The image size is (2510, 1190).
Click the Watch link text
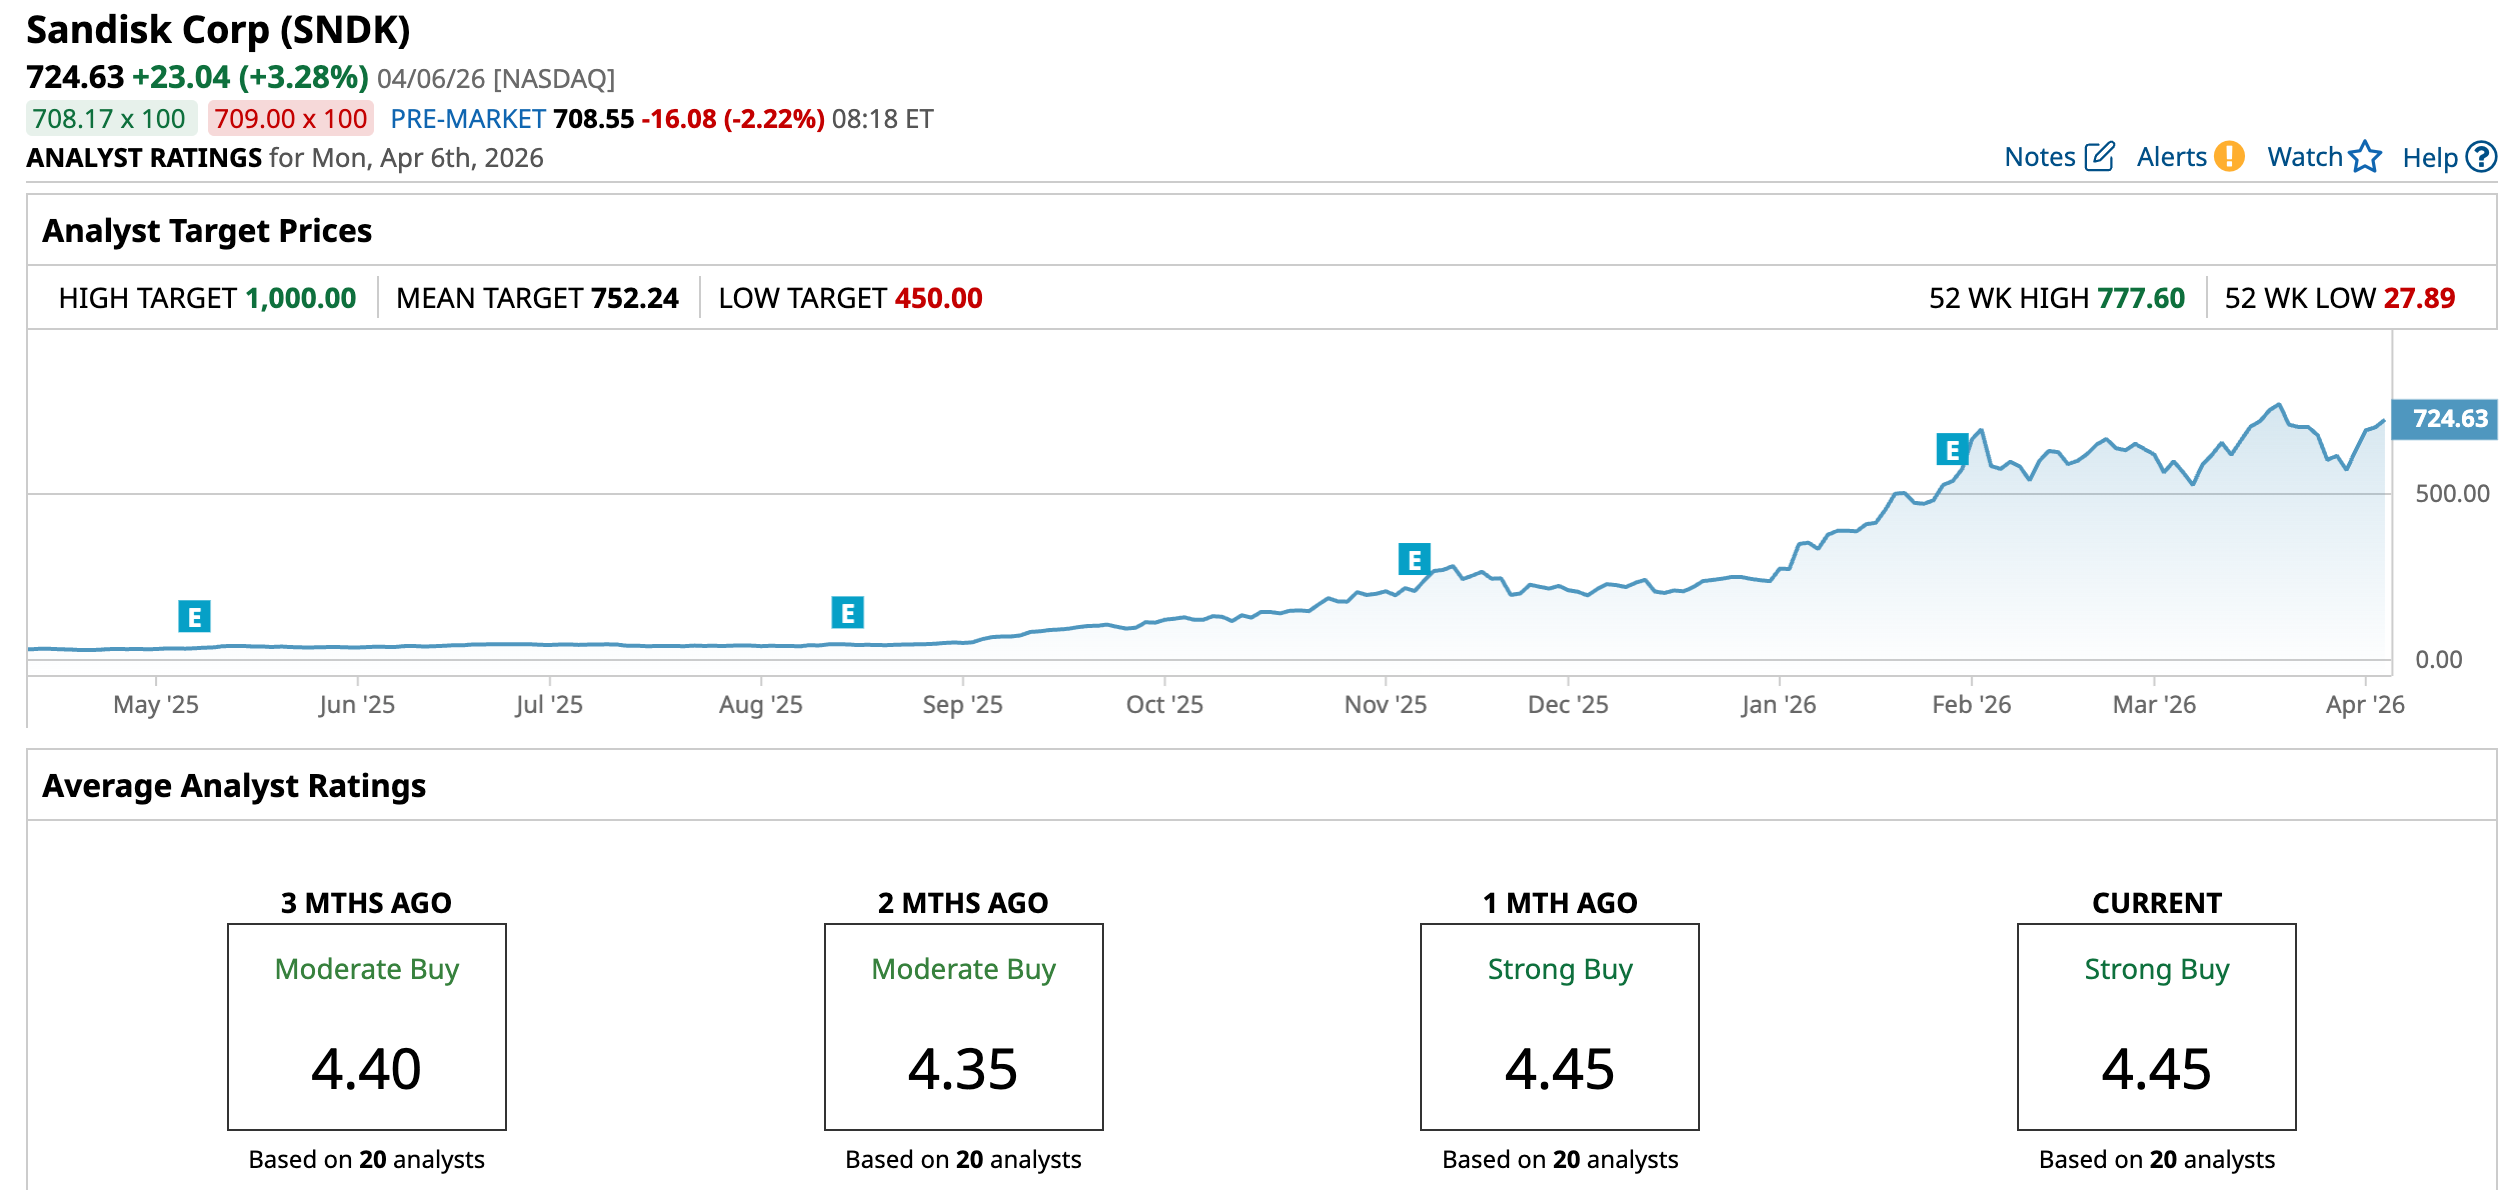pos(2304,157)
